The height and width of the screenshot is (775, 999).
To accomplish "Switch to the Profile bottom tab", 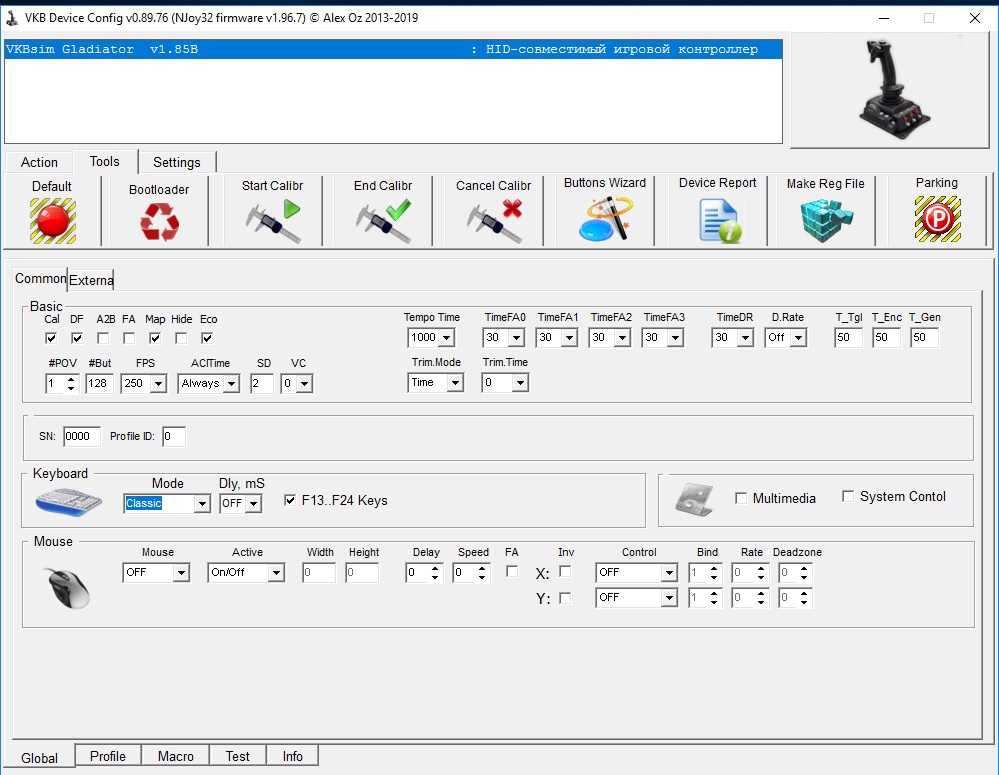I will (x=108, y=756).
